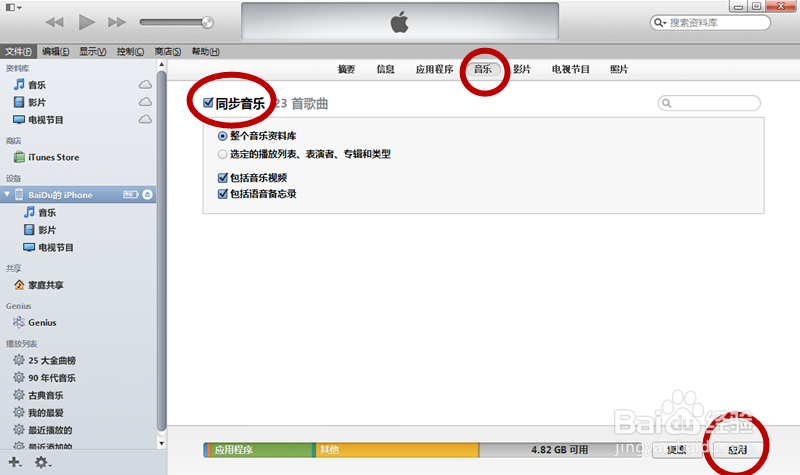Select the 整个音乐资料库 radio option
This screenshot has width=800, height=475.
point(222,136)
